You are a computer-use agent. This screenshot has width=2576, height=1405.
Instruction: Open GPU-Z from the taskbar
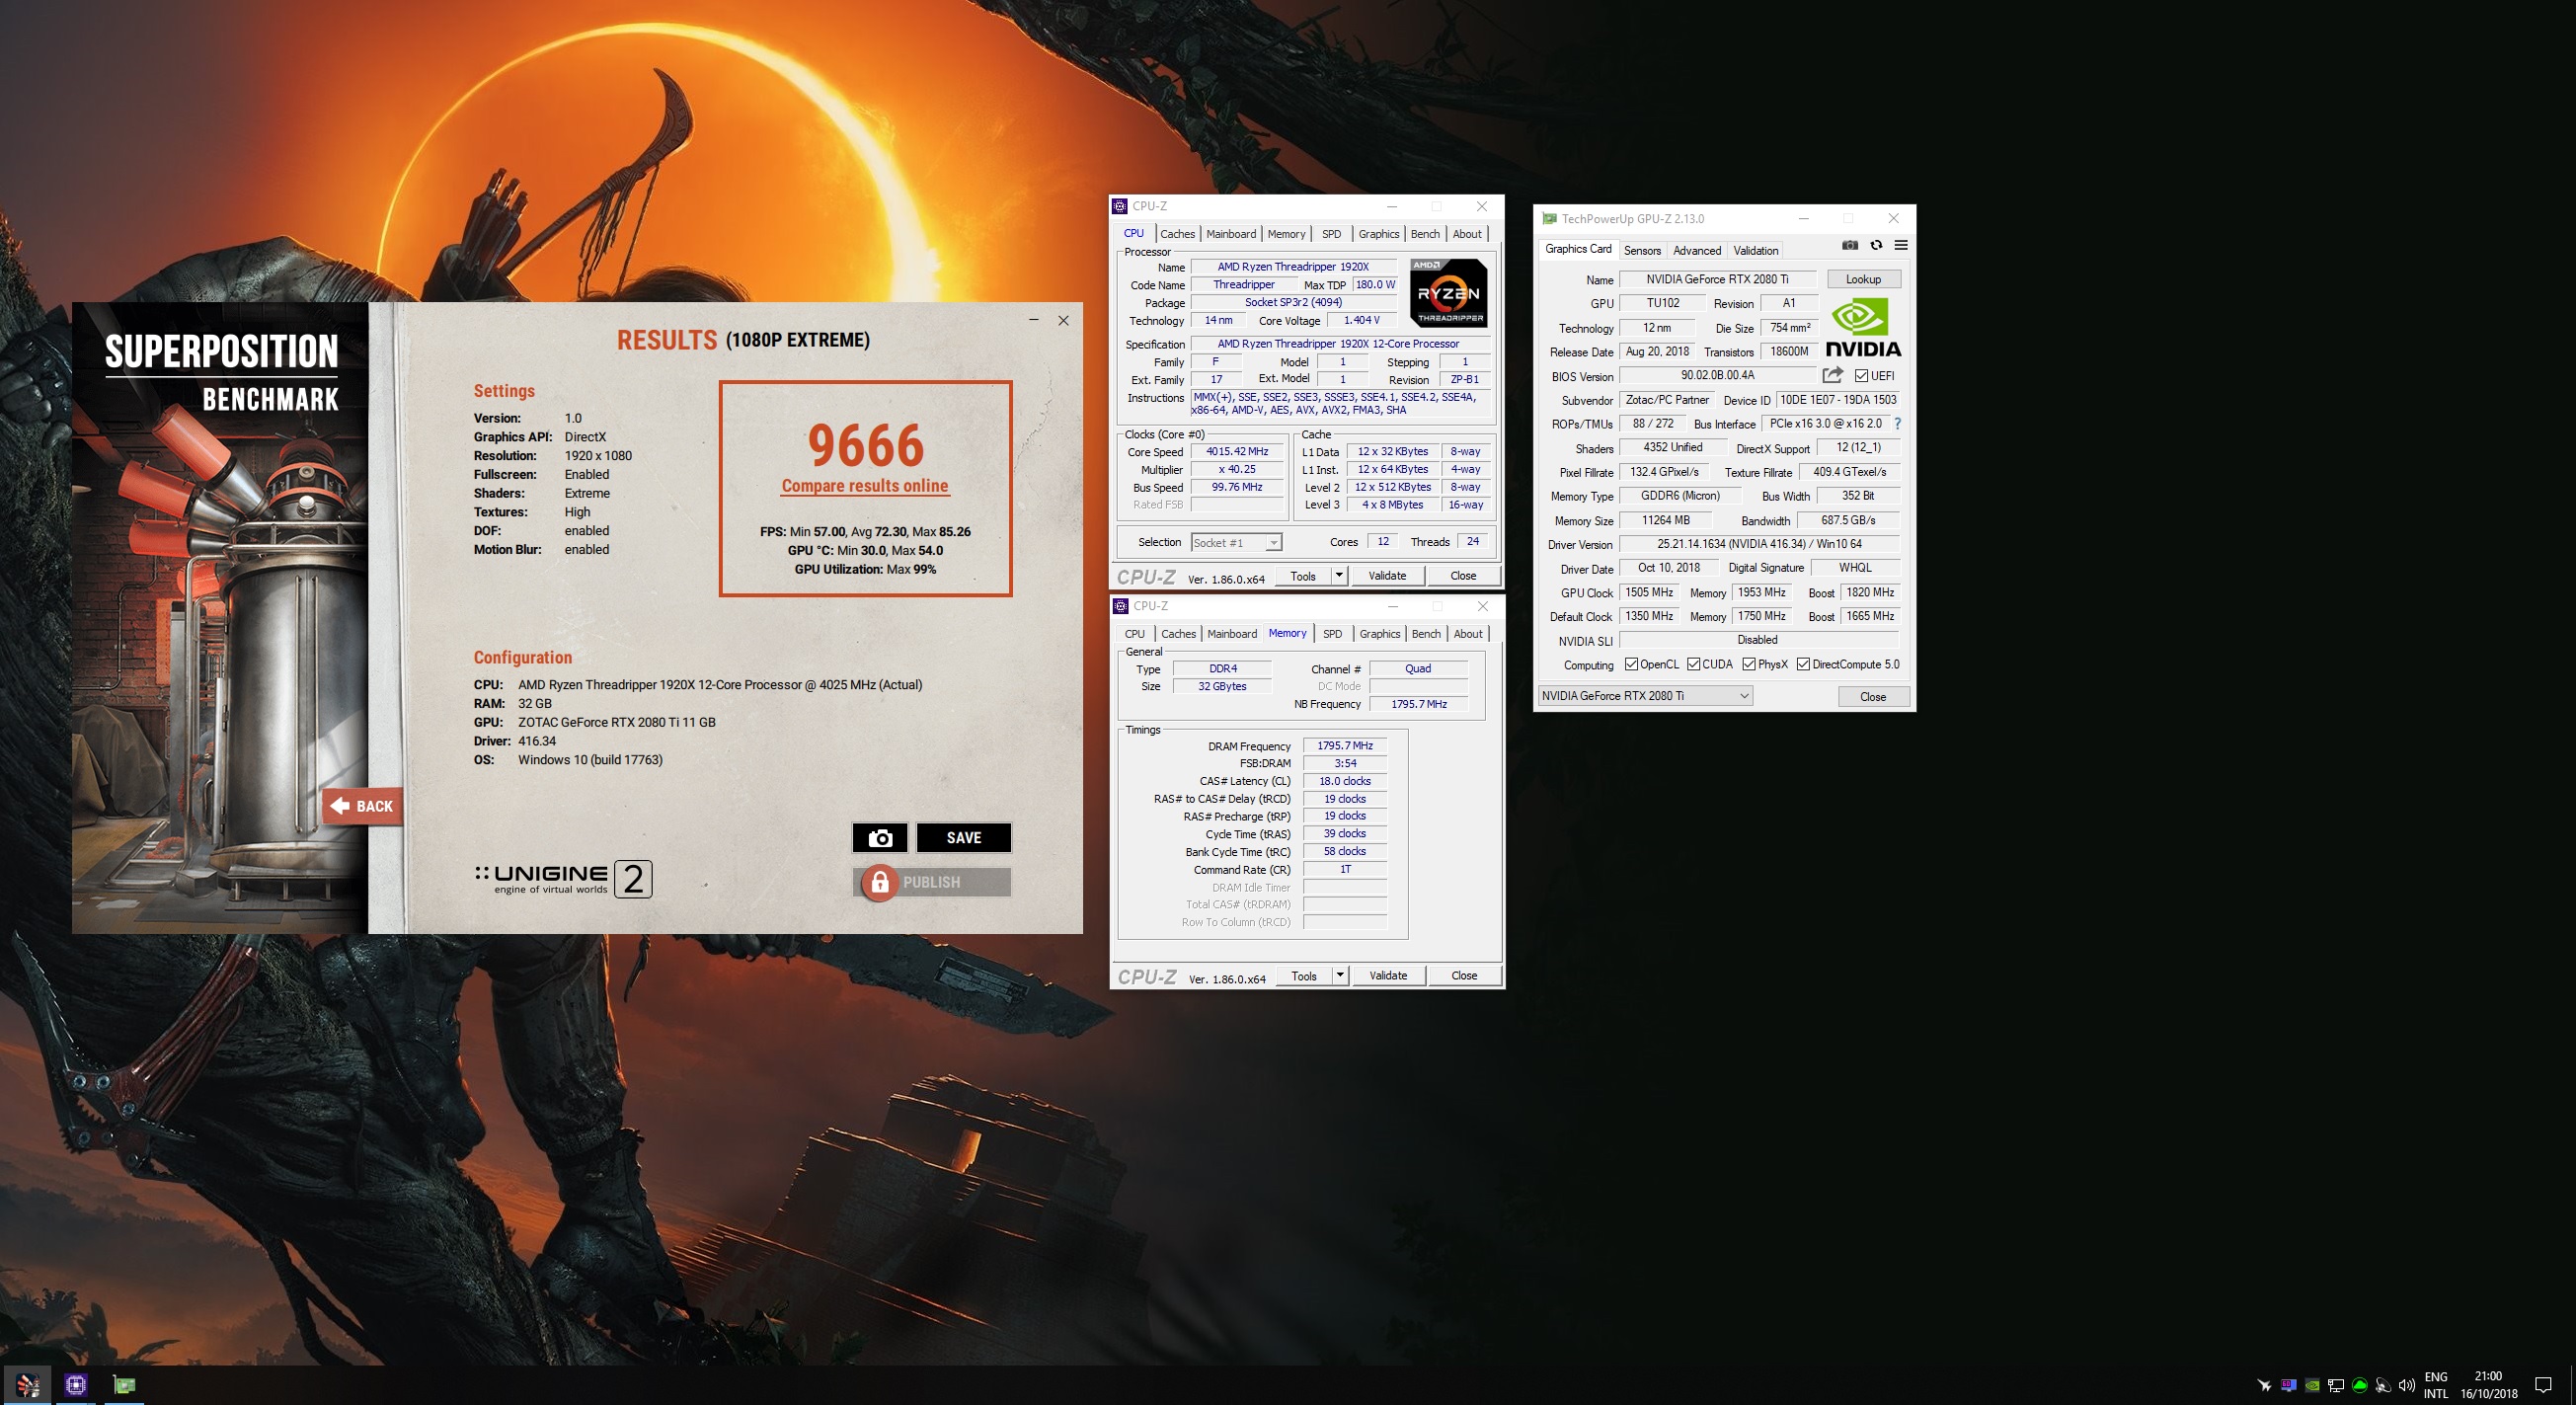124,1385
